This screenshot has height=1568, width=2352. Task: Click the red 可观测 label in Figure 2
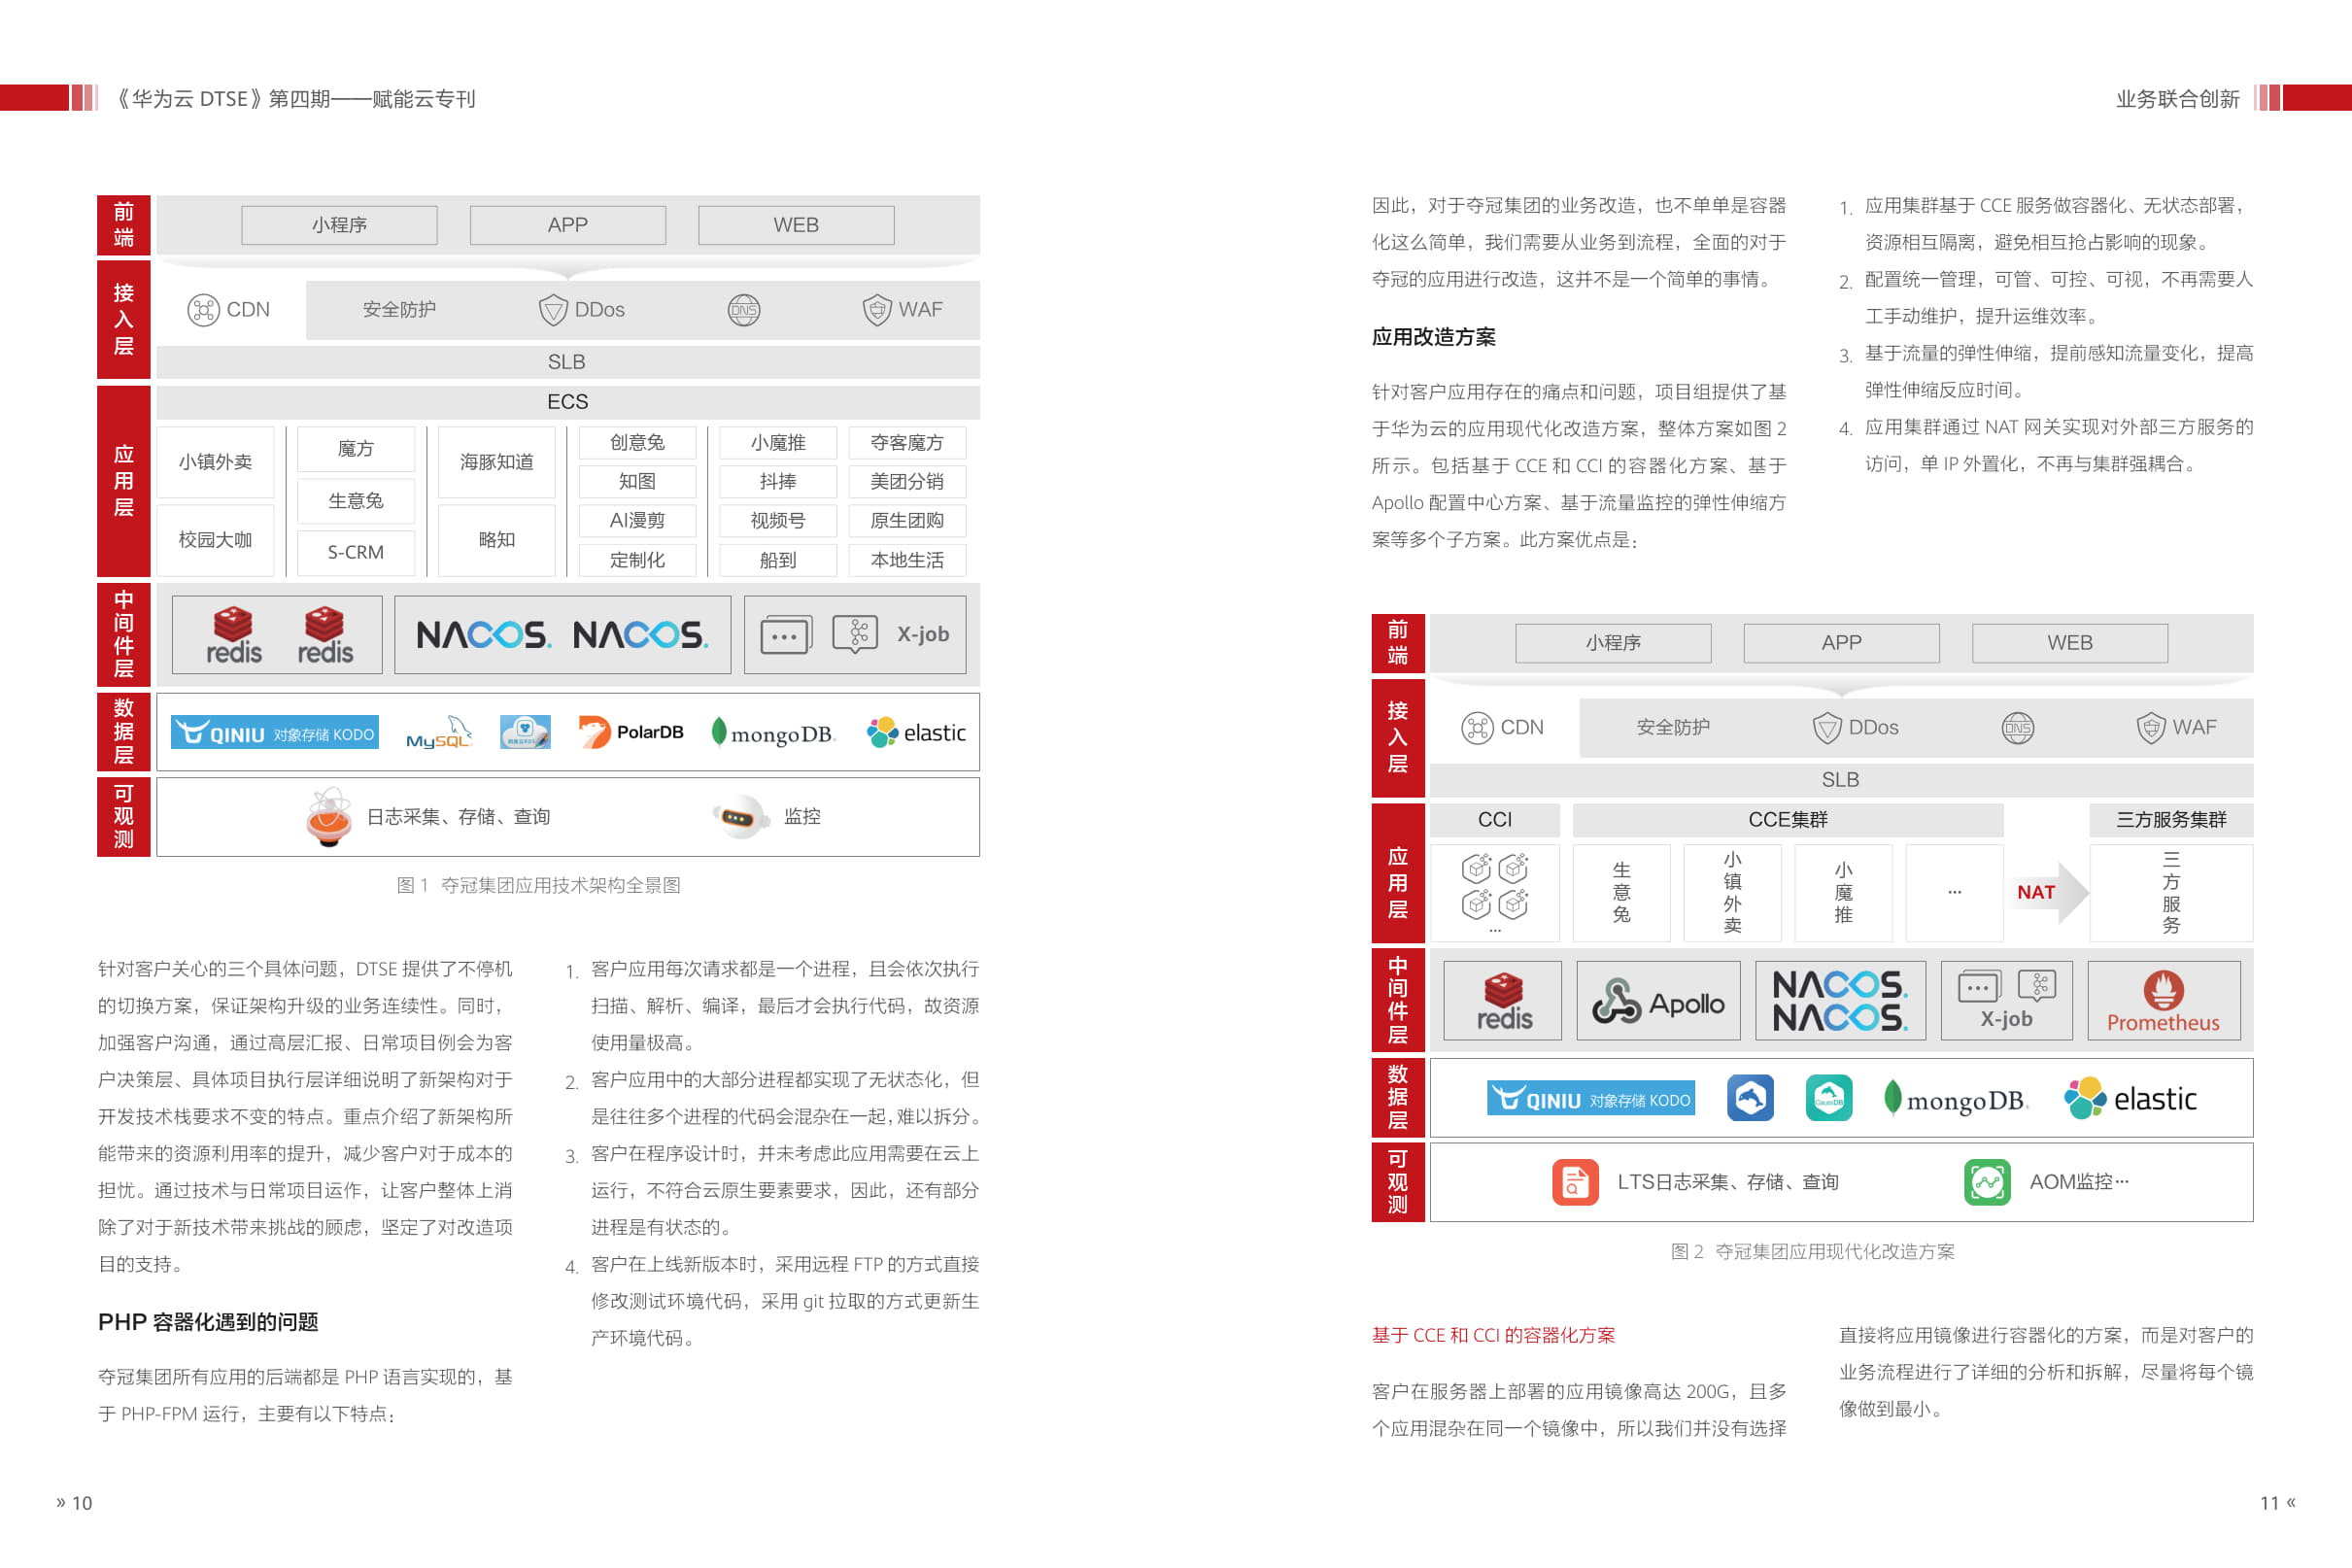(x=1398, y=1182)
